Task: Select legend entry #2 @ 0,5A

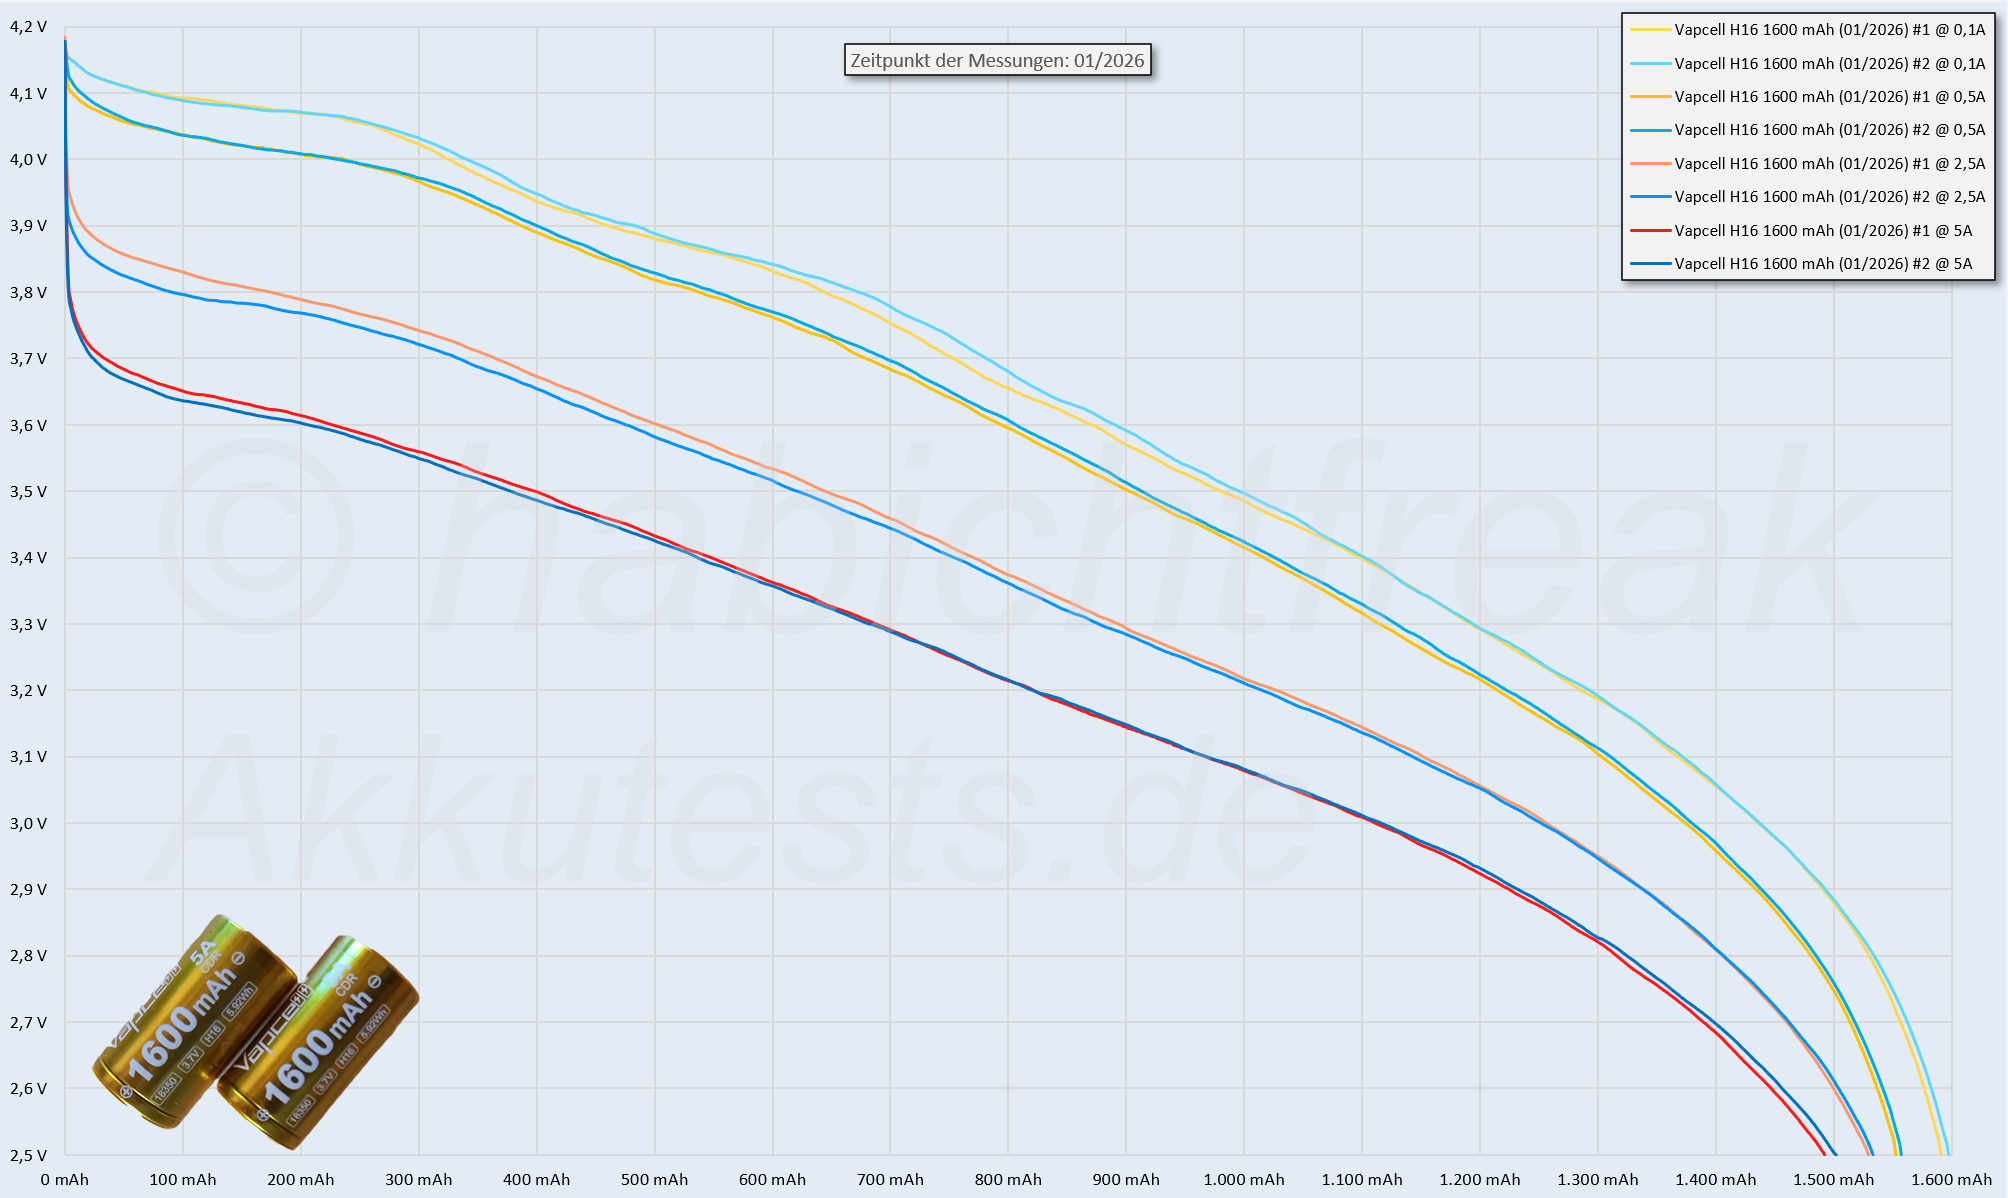Action: pyautogui.click(x=1828, y=130)
